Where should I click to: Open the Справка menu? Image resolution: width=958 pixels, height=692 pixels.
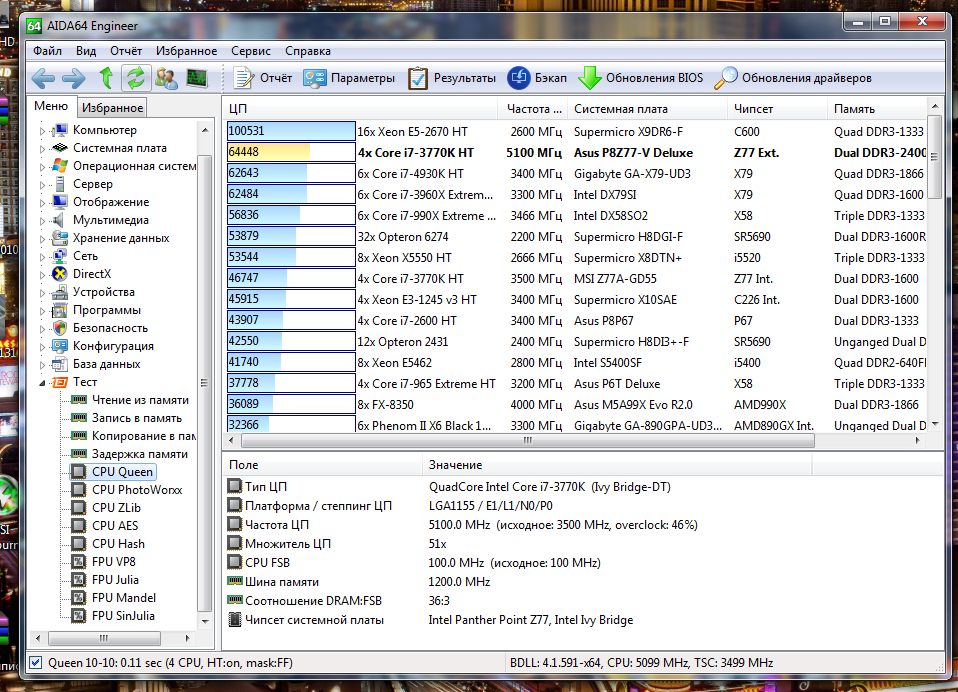308,51
